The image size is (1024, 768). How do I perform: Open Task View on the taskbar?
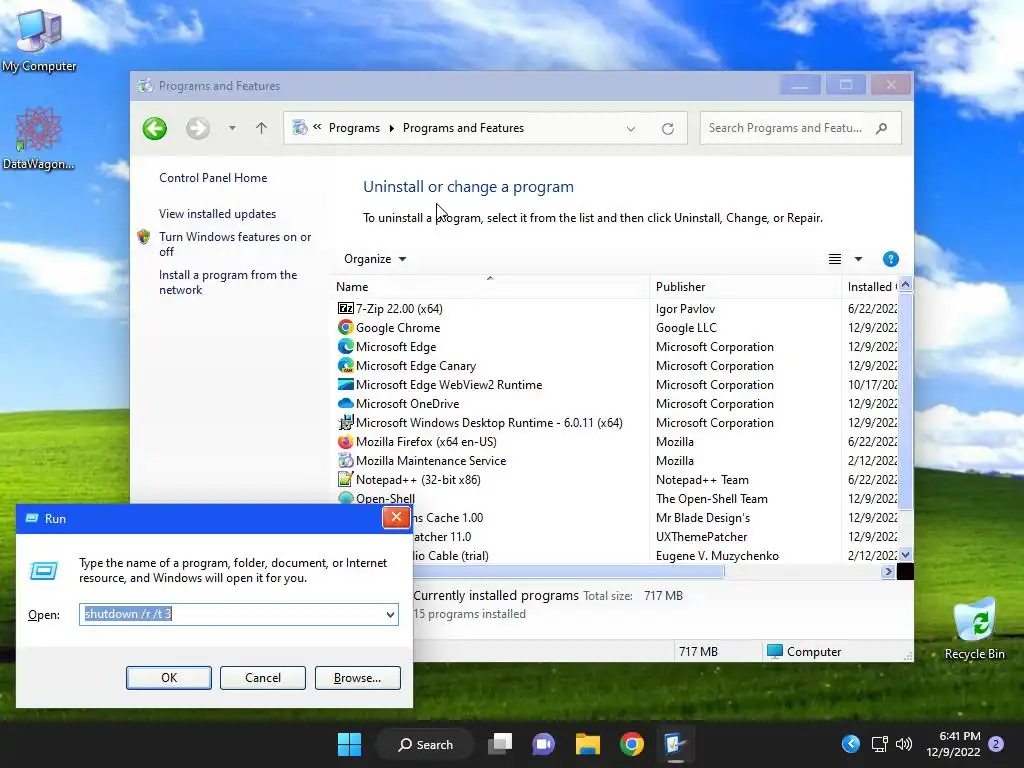[x=501, y=744]
